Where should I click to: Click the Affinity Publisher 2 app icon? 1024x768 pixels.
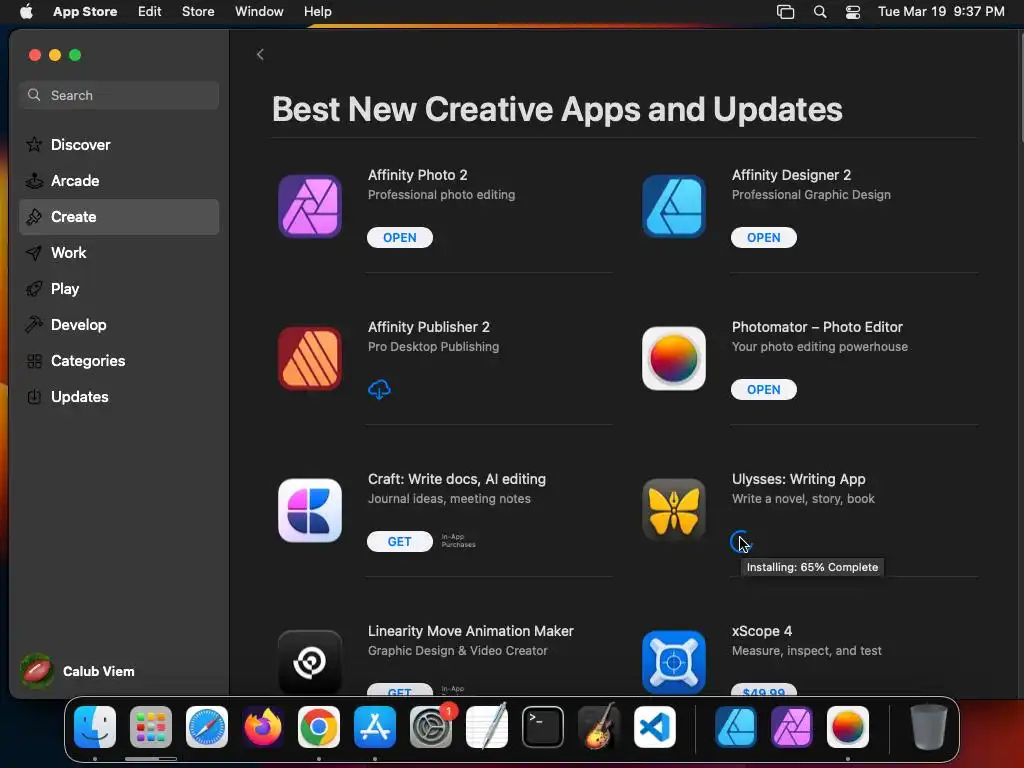pos(310,359)
